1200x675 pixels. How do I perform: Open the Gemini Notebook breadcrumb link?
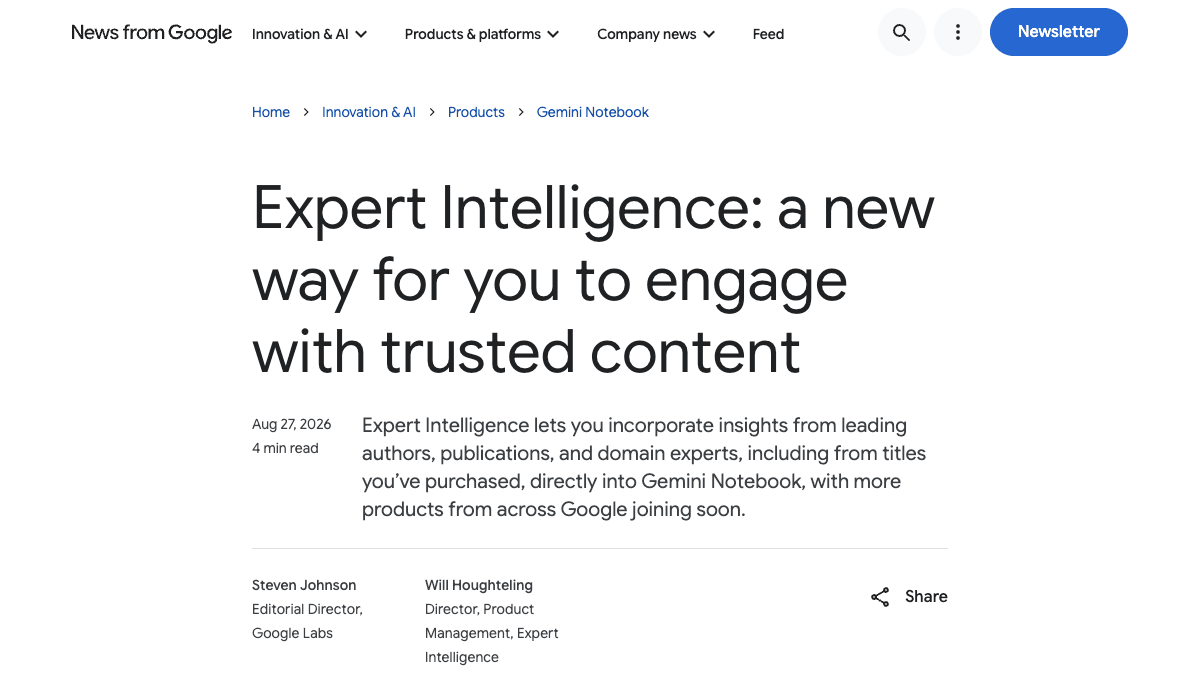(x=593, y=112)
